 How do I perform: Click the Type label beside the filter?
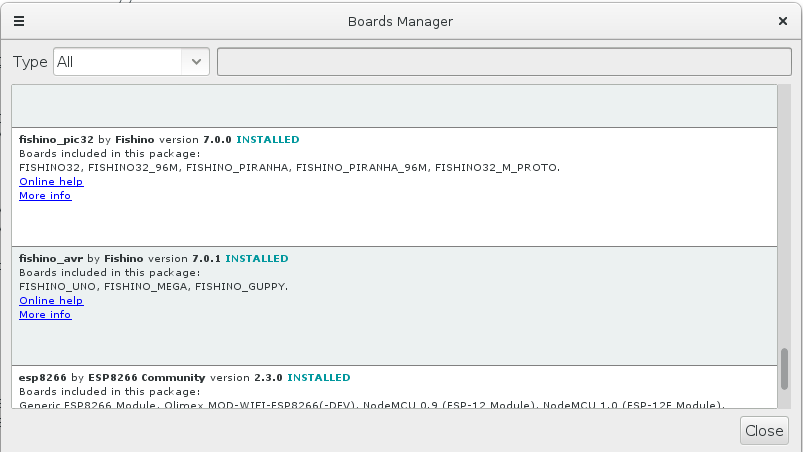coord(30,62)
